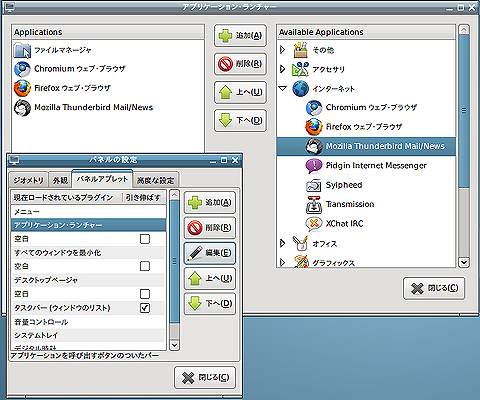Collapse the インターネット category
480x400 pixels.
[x=283, y=89]
